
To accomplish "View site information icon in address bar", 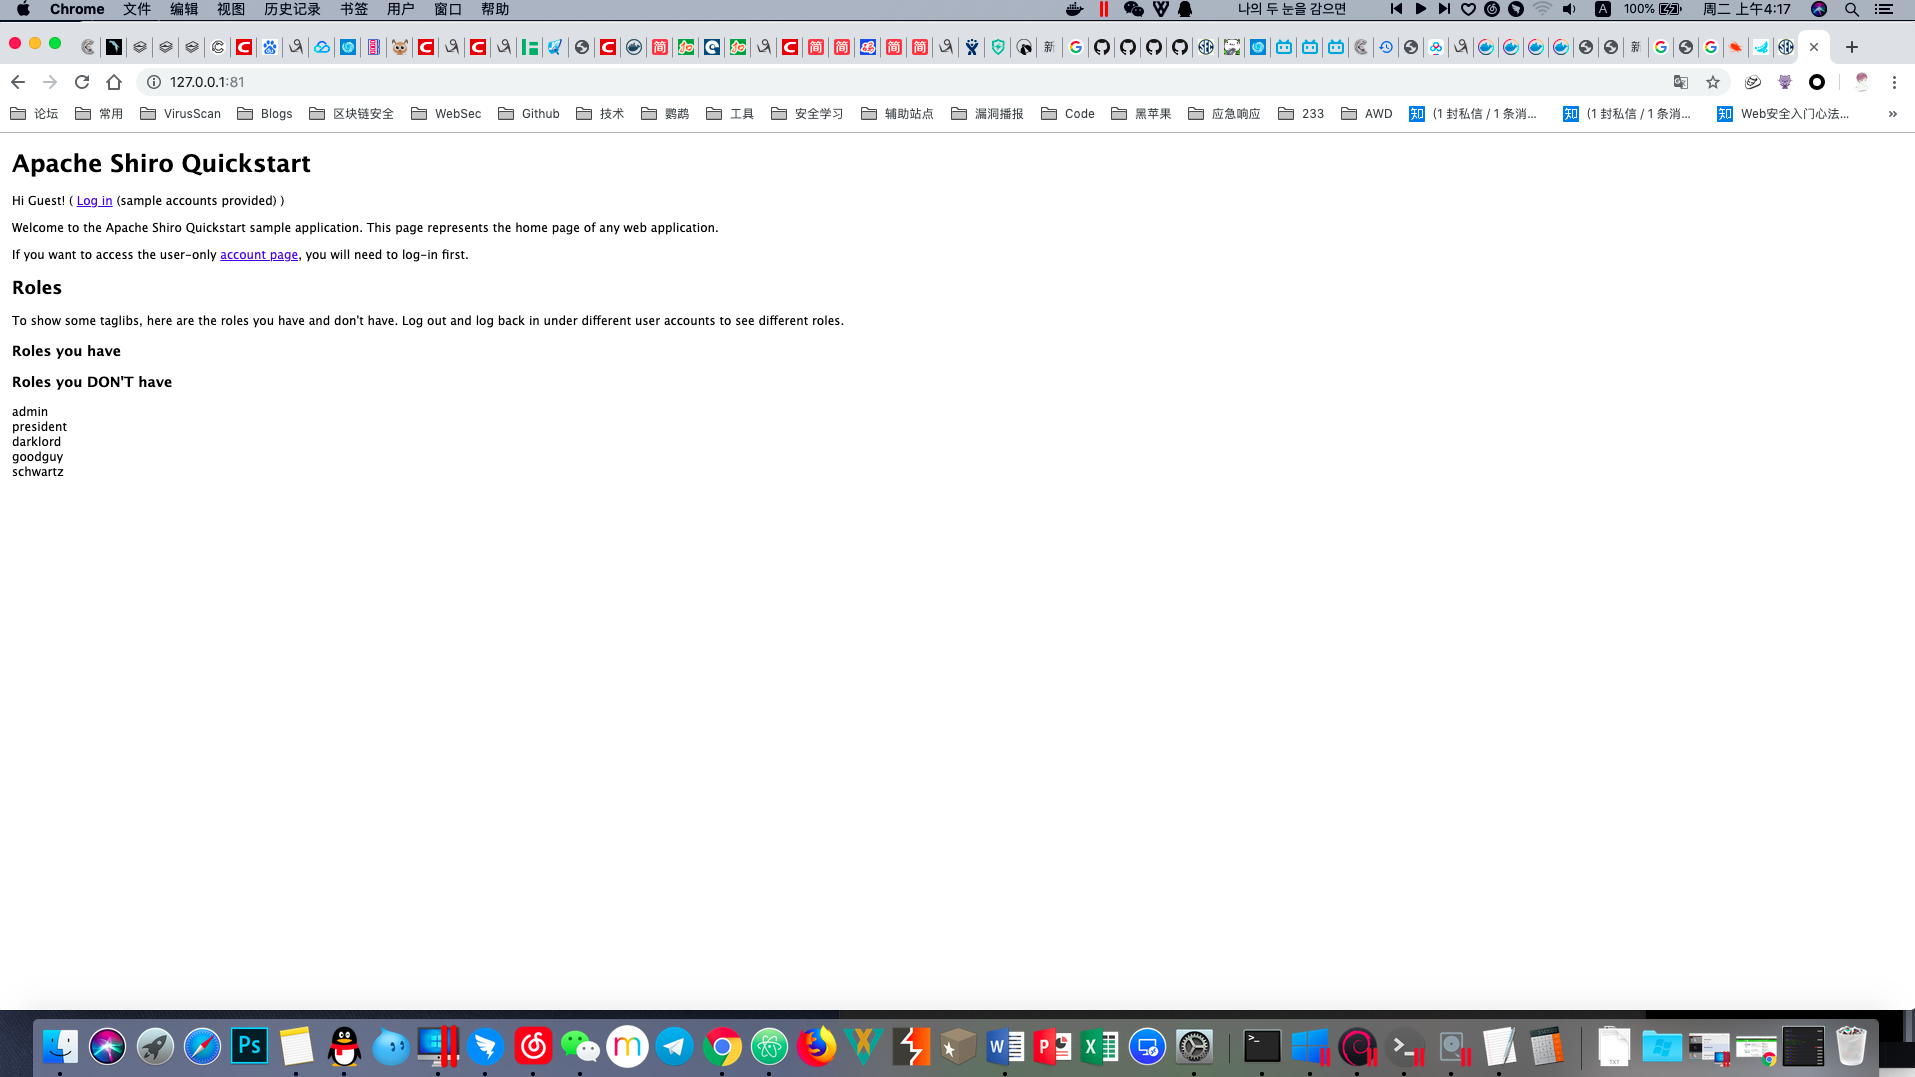I will 154,82.
